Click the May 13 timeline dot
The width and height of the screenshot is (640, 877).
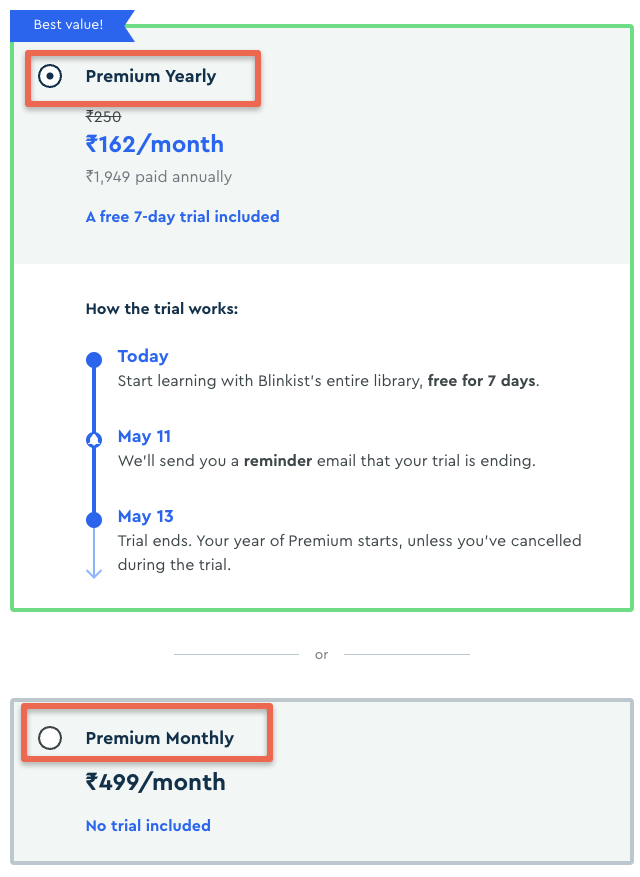tap(94, 520)
